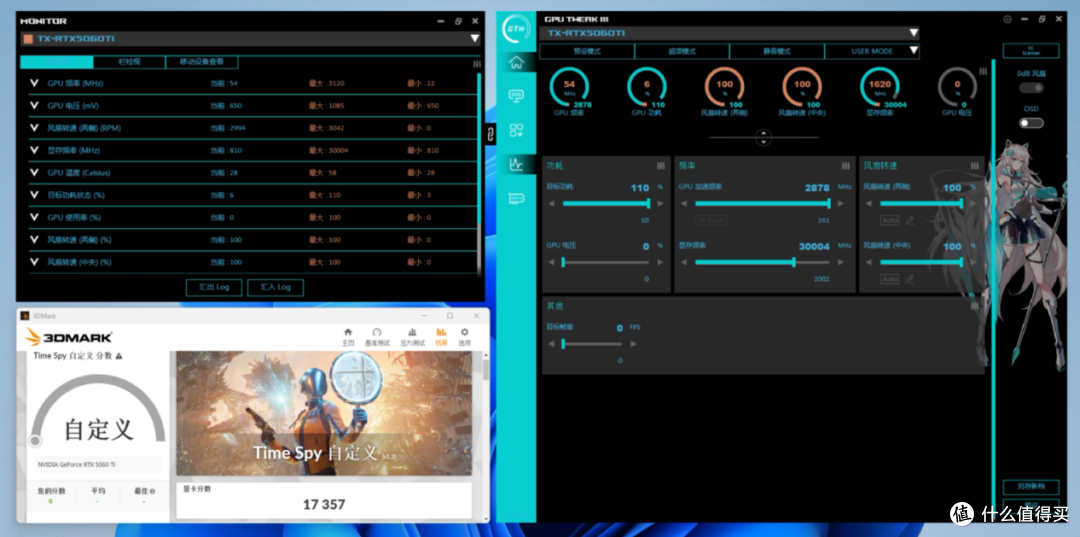Select the 预设模式 mode tab
This screenshot has height=537, width=1080.
(587, 51)
